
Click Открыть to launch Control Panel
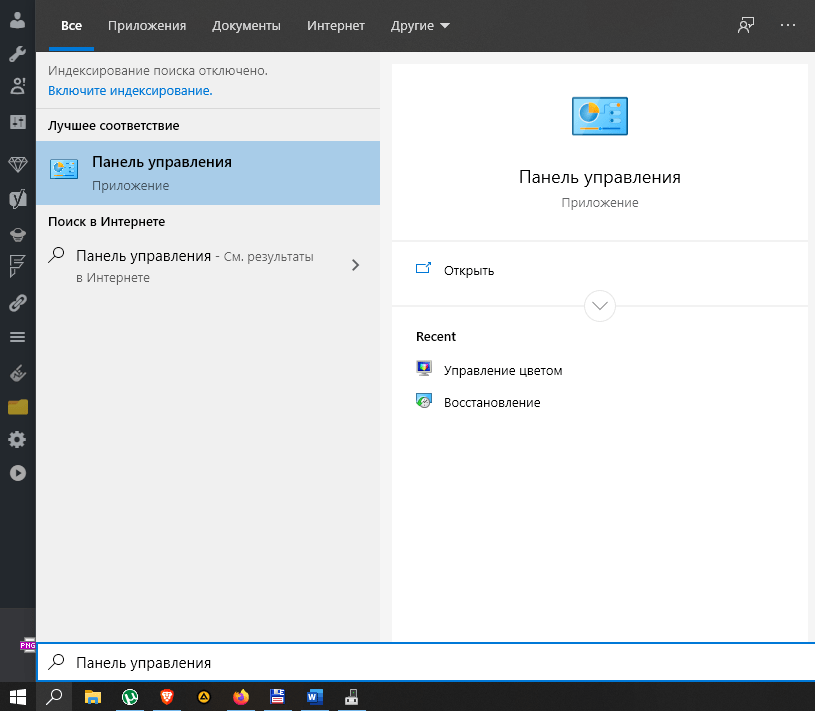tap(469, 270)
